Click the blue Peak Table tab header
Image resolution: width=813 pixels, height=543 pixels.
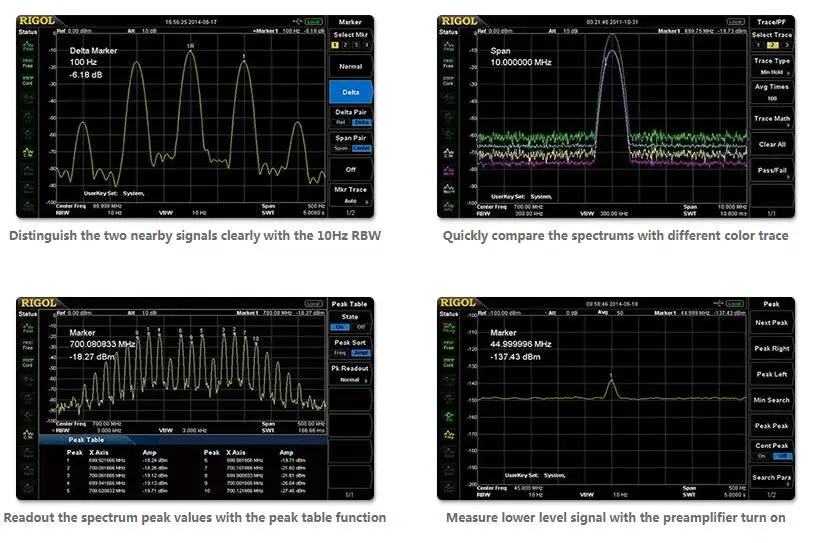coord(86,440)
